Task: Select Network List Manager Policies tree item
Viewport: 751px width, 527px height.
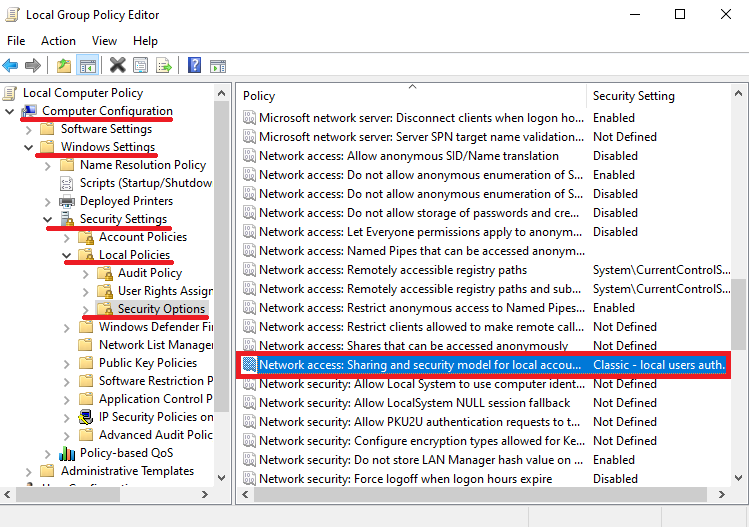Action: [x=156, y=345]
